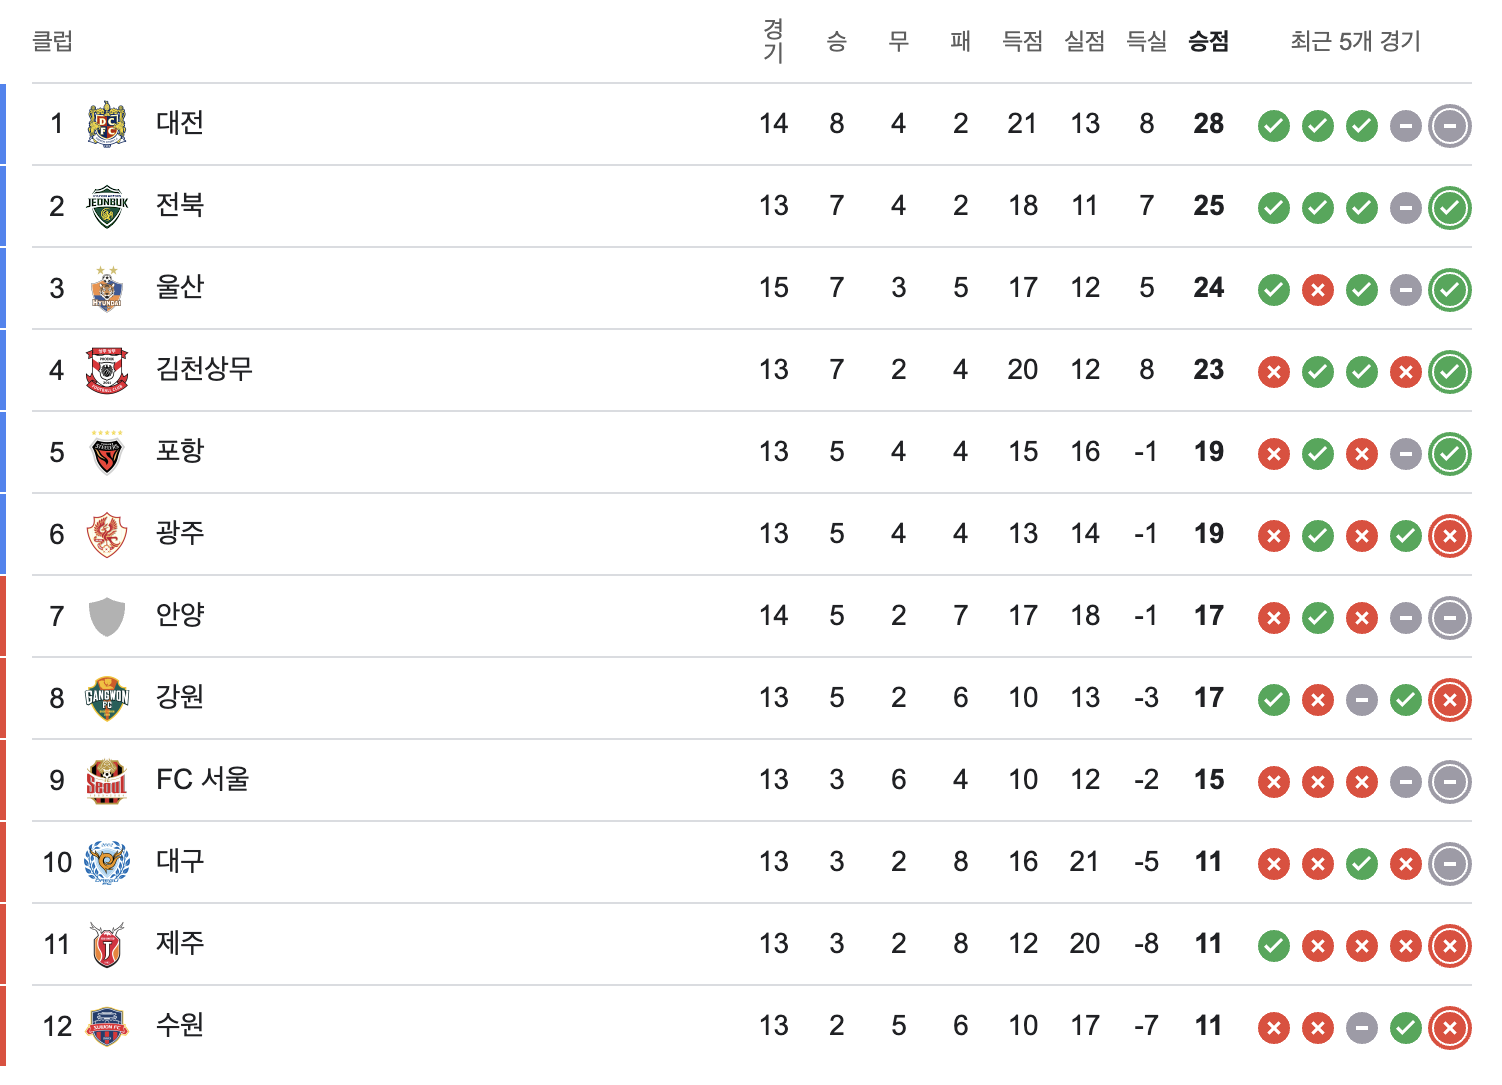Click the 포항 club crest icon
The height and width of the screenshot is (1085, 1502).
[x=107, y=452]
